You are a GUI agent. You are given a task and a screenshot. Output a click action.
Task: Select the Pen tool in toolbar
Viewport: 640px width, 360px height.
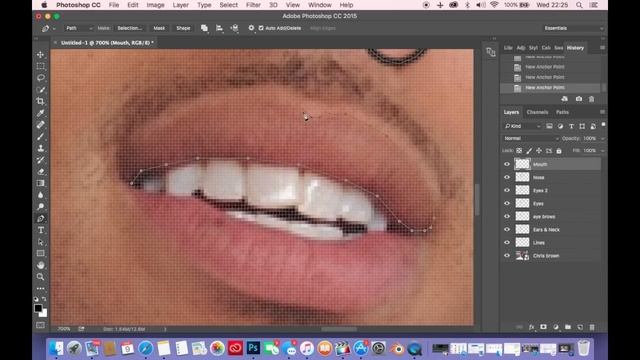pyautogui.click(x=40, y=219)
